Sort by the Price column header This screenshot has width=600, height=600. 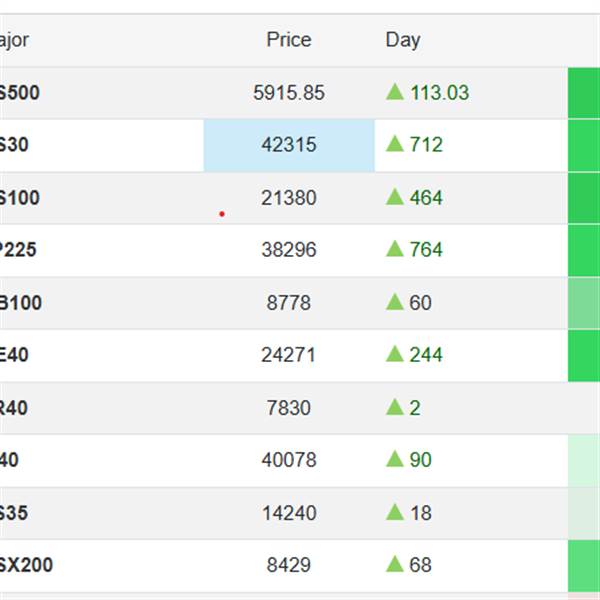pos(289,40)
